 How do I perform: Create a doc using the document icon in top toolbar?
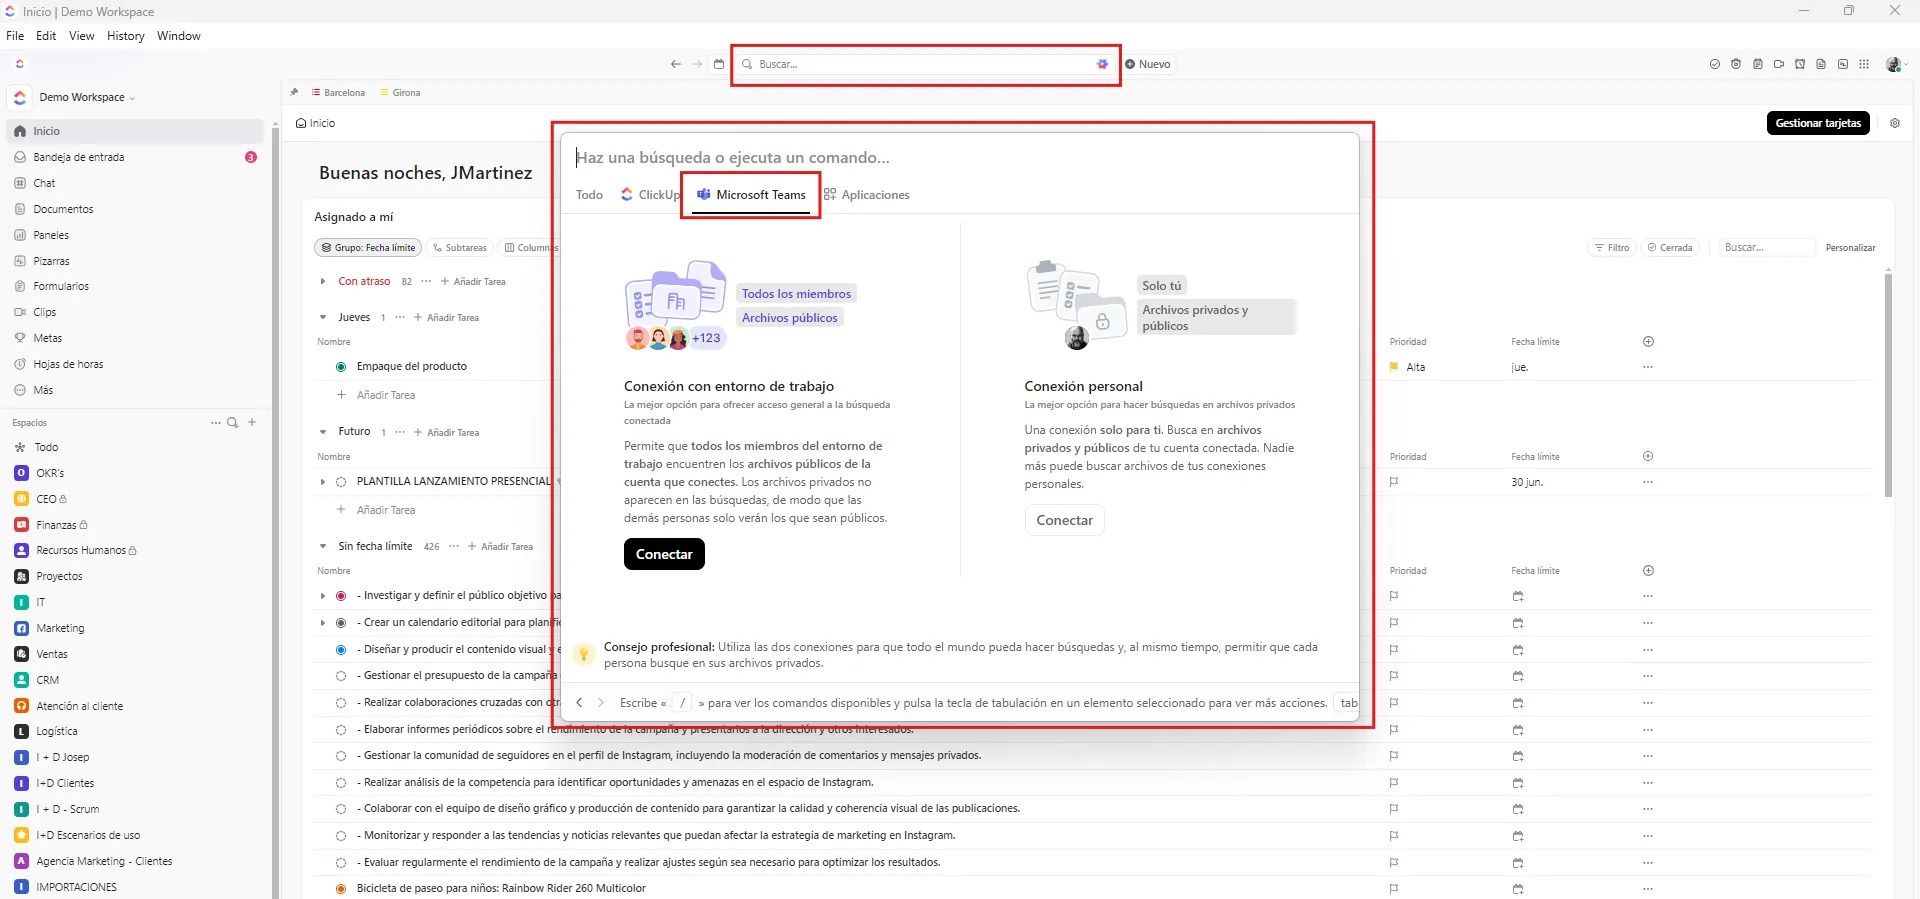pos(1821,64)
